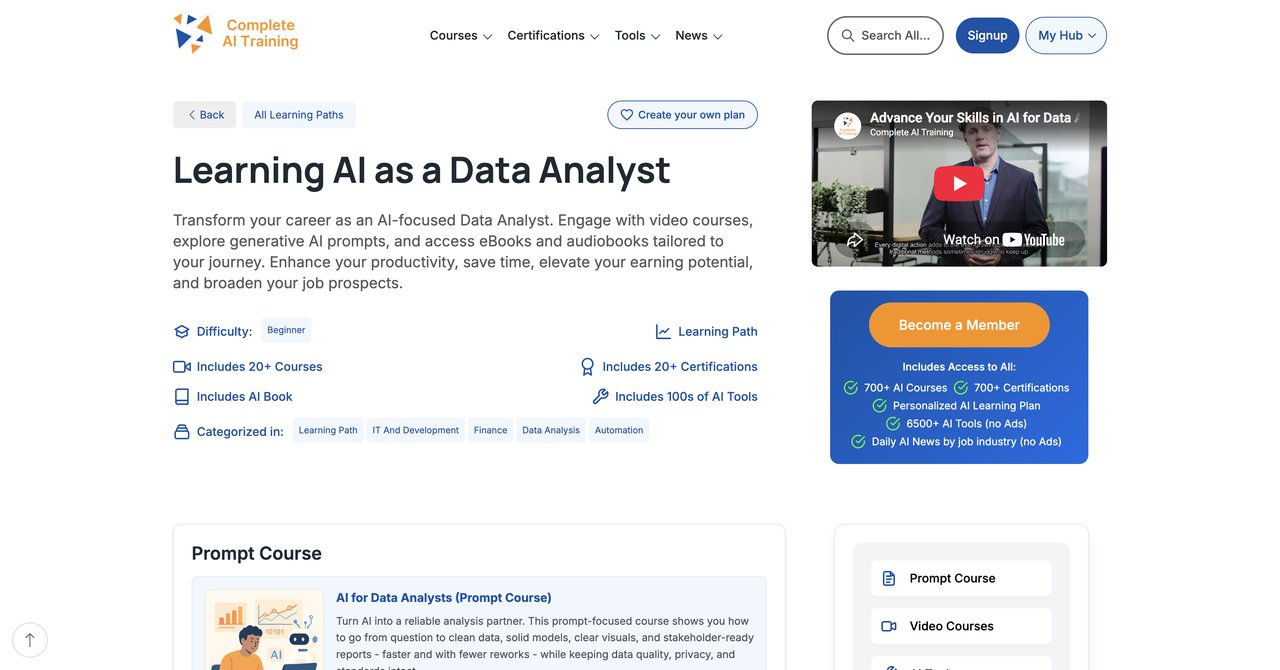Click the Learning Path chart icon
The height and width of the screenshot is (670, 1280).
point(663,332)
